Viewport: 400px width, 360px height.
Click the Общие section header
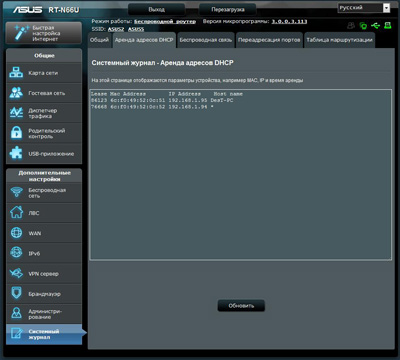pyautogui.click(x=44, y=55)
